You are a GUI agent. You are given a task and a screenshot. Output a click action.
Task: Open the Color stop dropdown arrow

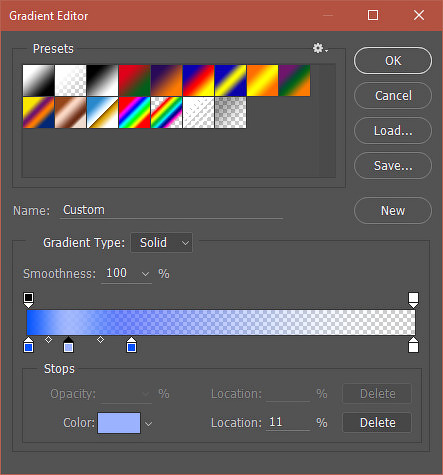tap(149, 424)
